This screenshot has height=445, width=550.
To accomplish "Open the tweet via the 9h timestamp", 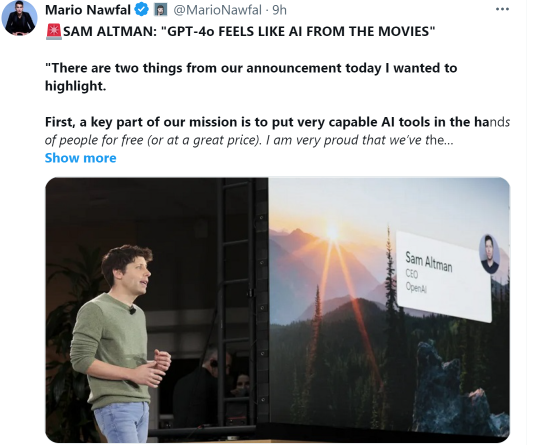I will coord(279,10).
